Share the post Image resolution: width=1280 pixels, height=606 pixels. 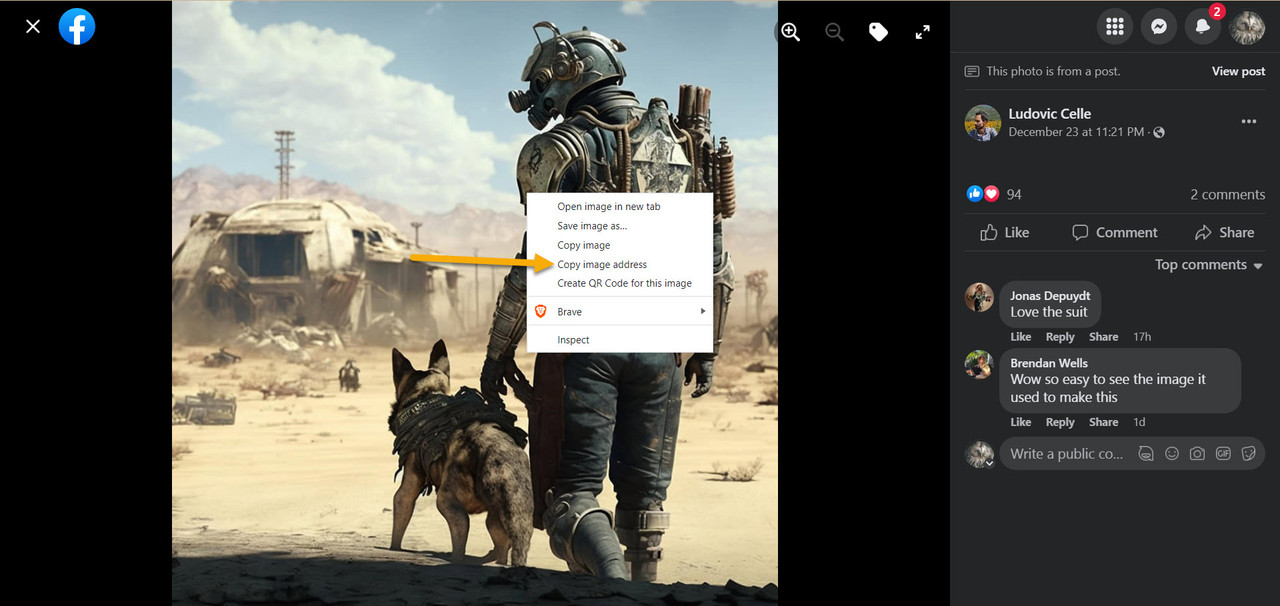1224,232
